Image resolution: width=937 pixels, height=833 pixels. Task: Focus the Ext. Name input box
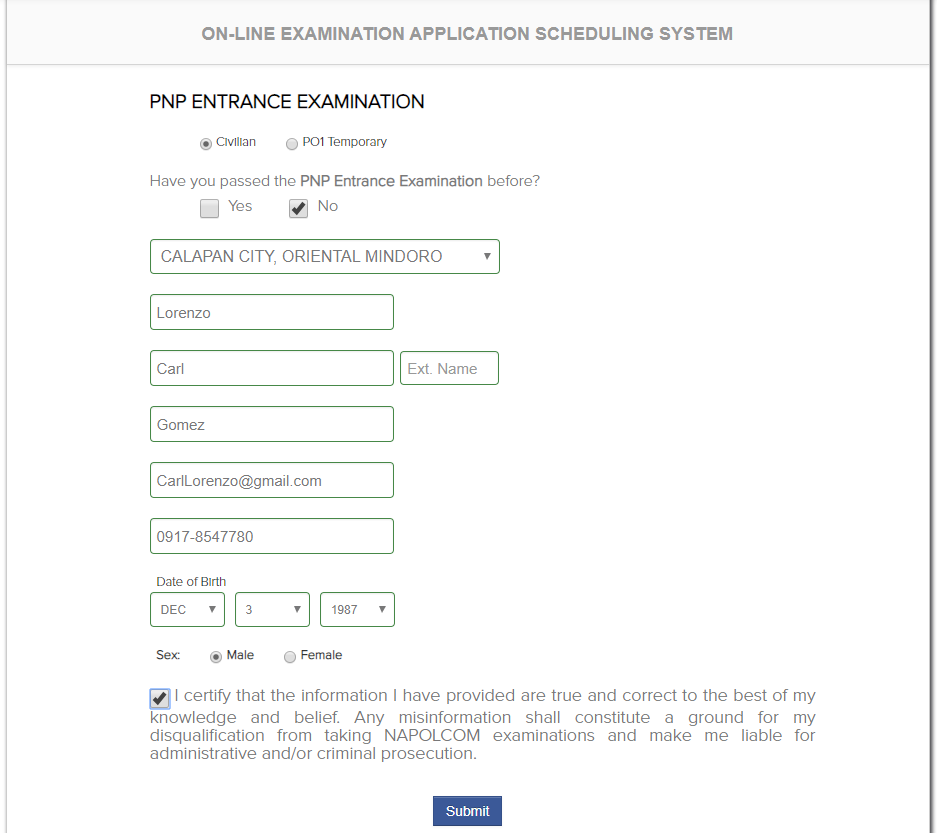449,368
